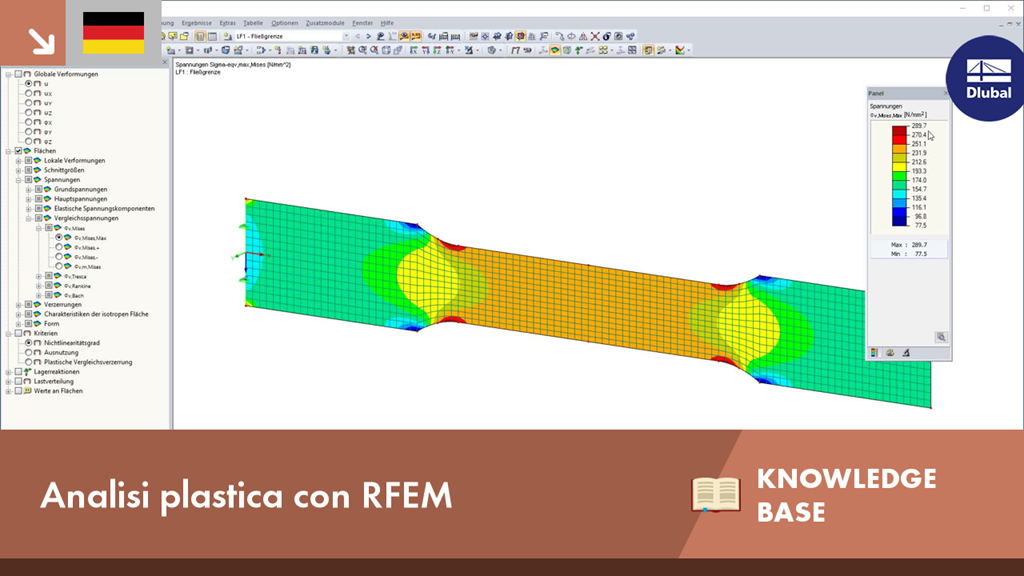
Task: Click the highlighted result values icon in top toolbar
Action: tap(415, 37)
